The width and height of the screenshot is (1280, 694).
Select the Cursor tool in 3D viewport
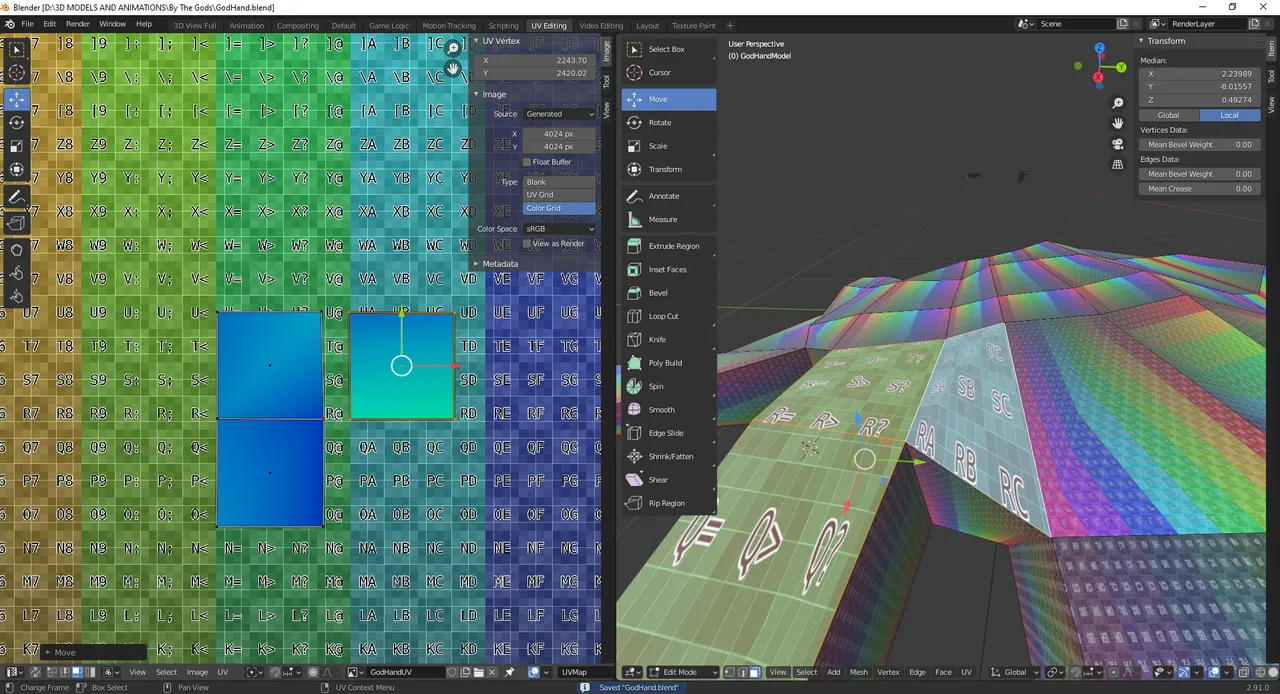pyautogui.click(x=668, y=72)
